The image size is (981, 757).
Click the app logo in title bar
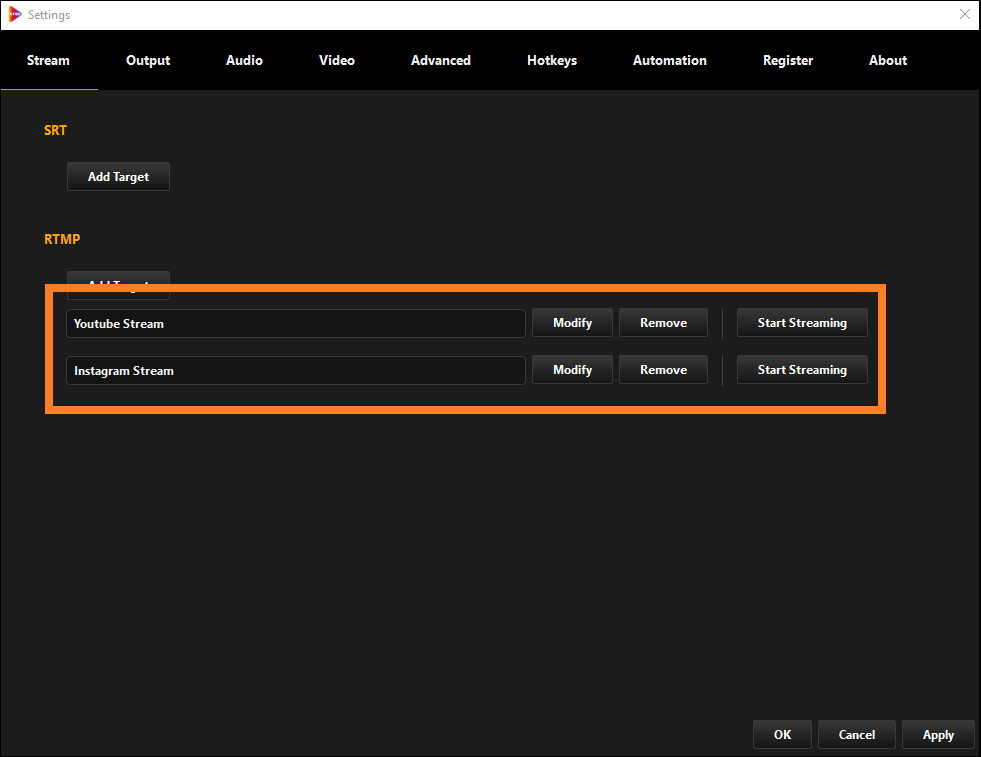coord(14,14)
